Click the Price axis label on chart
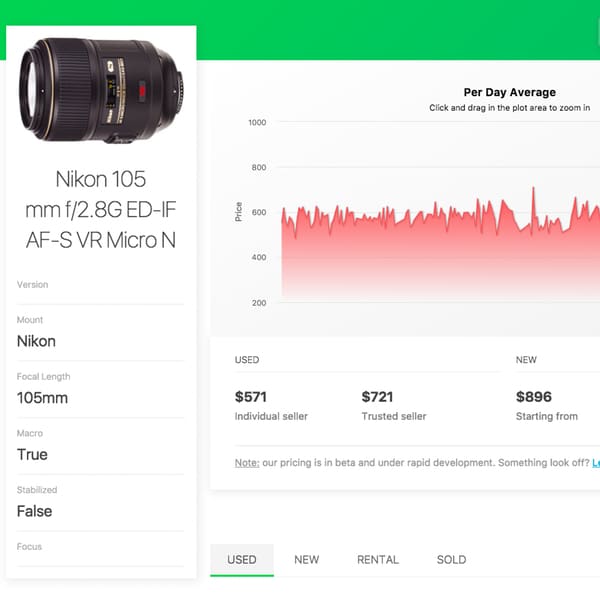Screen dimensions: 600x600 [238, 211]
